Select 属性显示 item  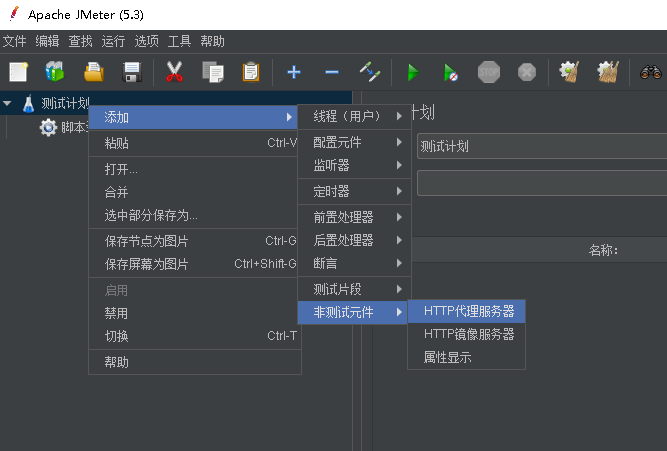pos(466,357)
